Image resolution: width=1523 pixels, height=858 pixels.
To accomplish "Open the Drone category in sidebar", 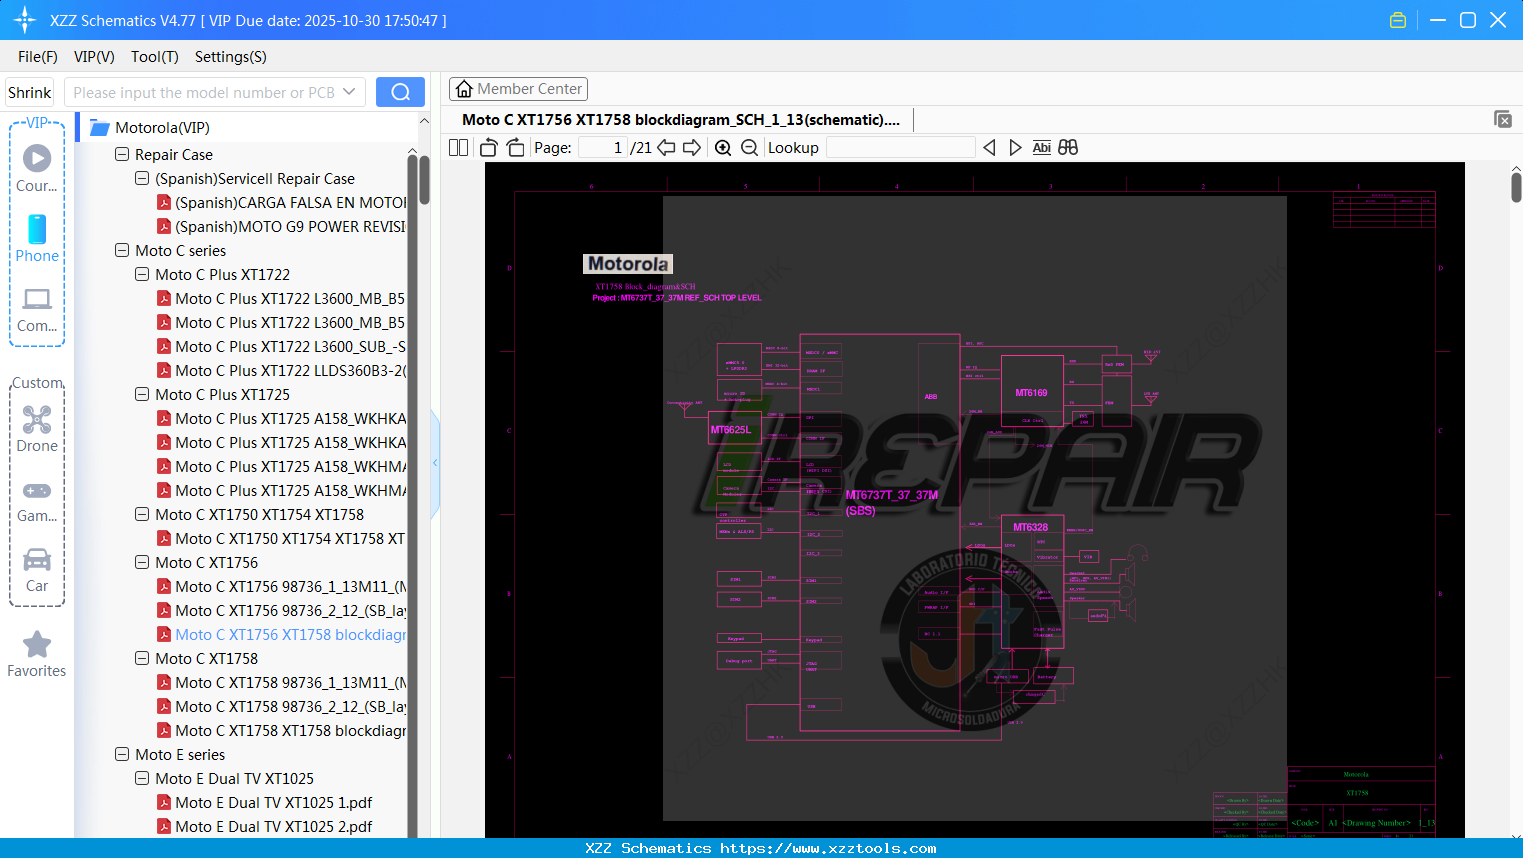I will (37, 429).
